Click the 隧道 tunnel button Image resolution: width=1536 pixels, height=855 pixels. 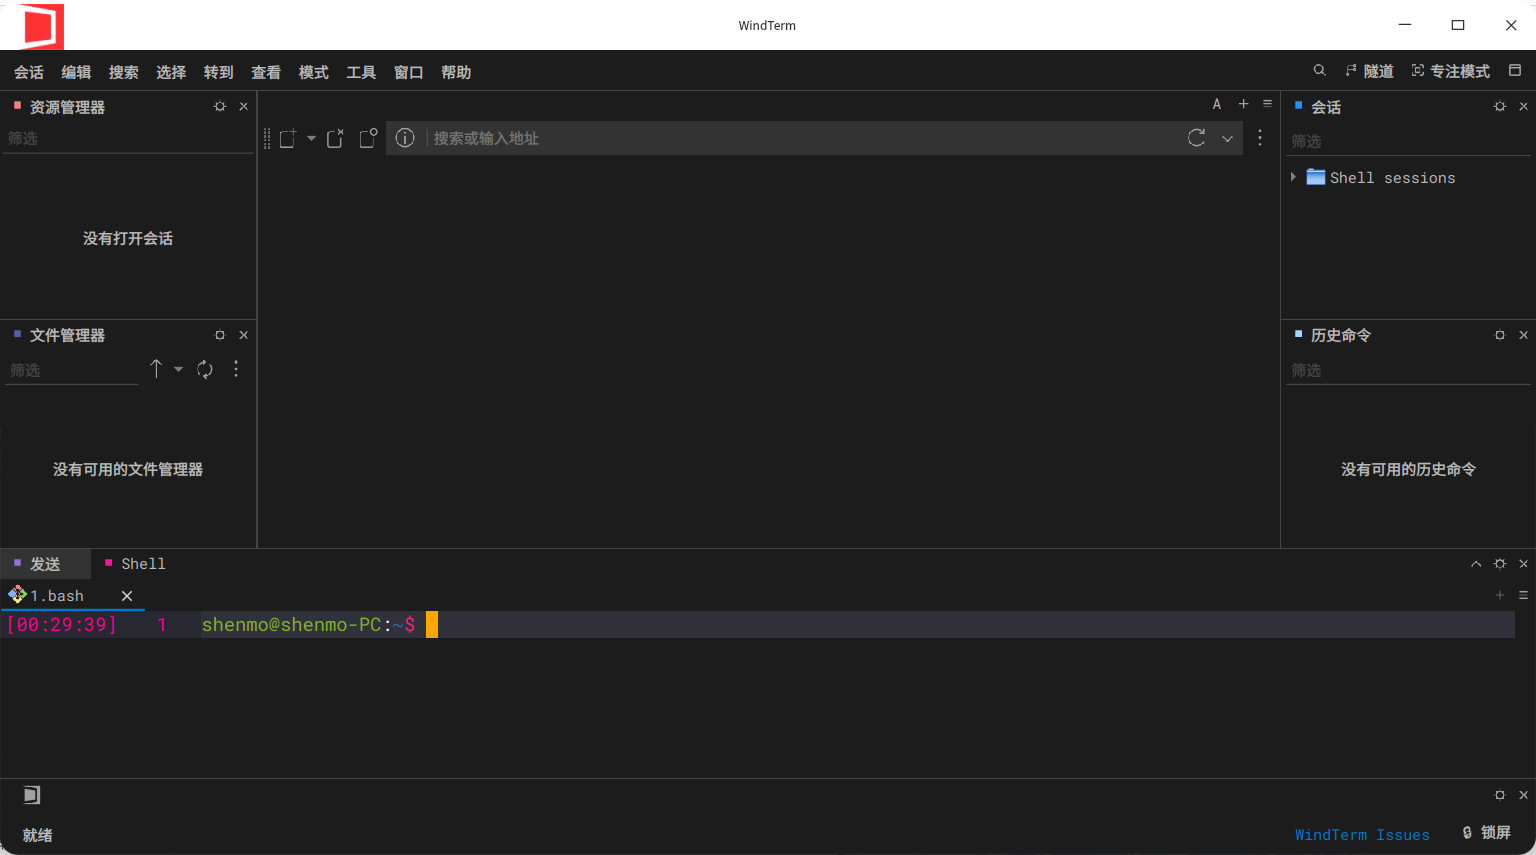tap(1369, 71)
